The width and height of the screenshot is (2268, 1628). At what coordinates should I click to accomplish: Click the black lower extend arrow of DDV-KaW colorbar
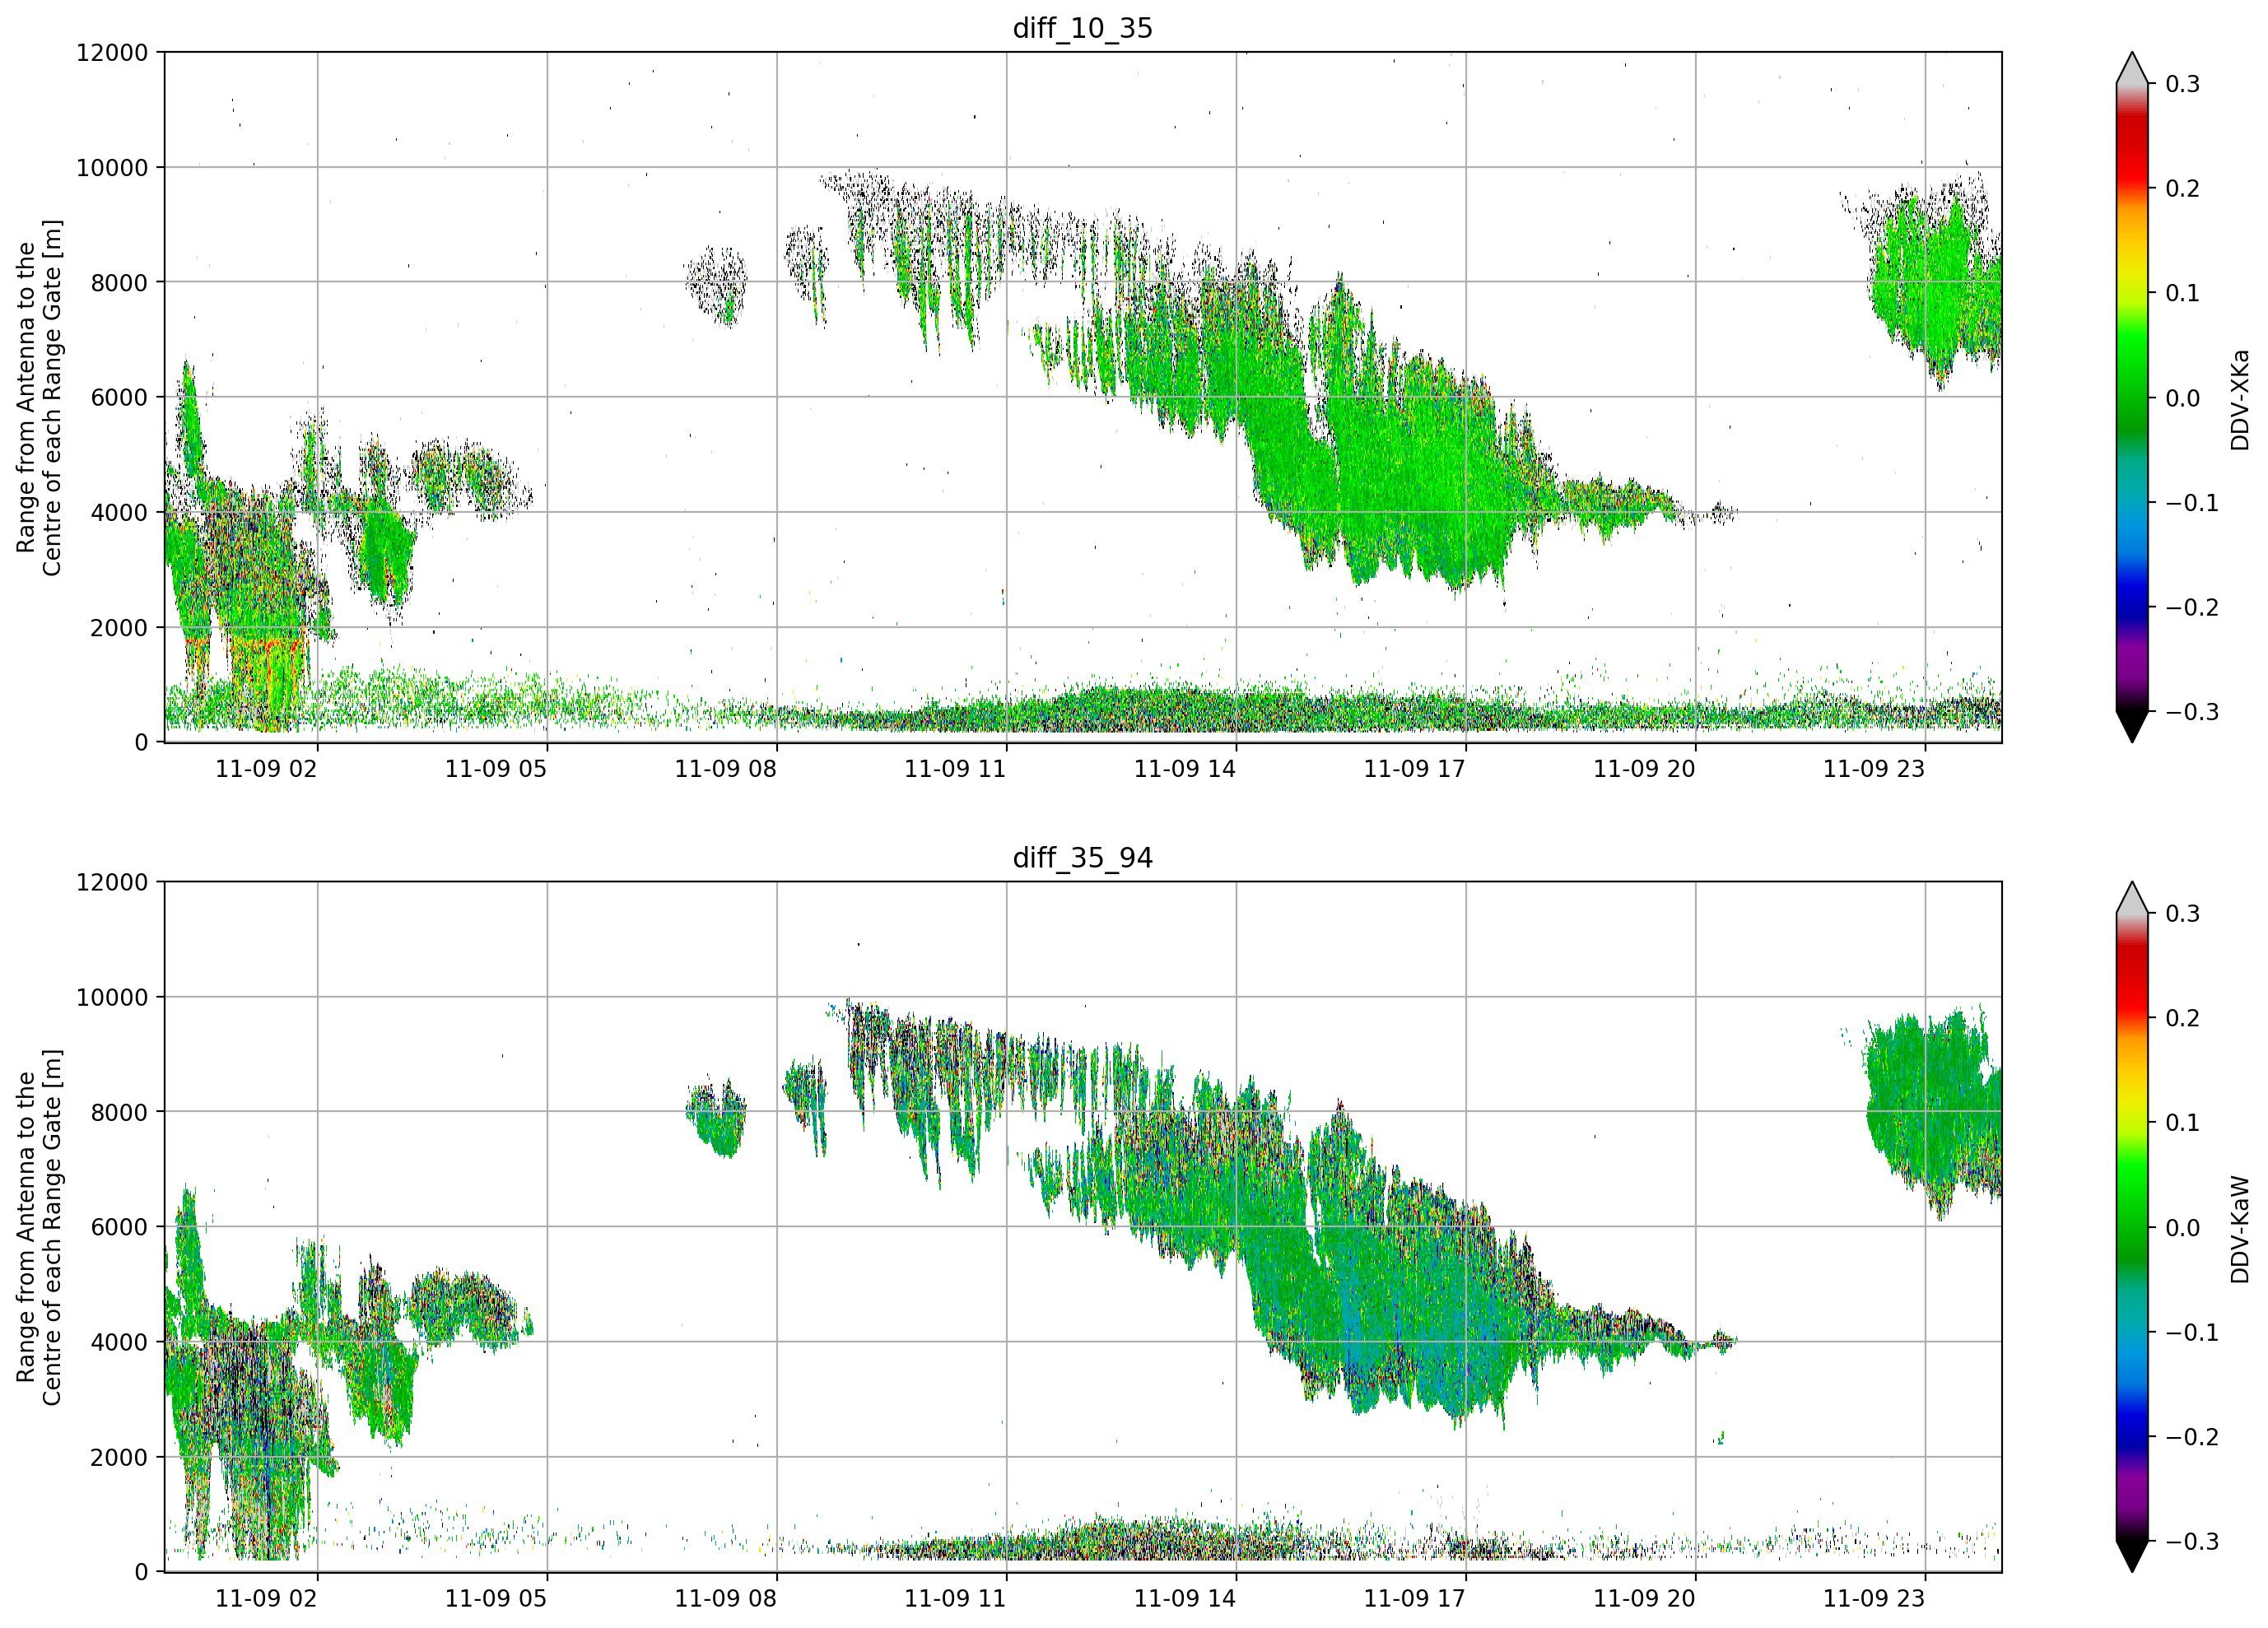click(x=2132, y=1556)
